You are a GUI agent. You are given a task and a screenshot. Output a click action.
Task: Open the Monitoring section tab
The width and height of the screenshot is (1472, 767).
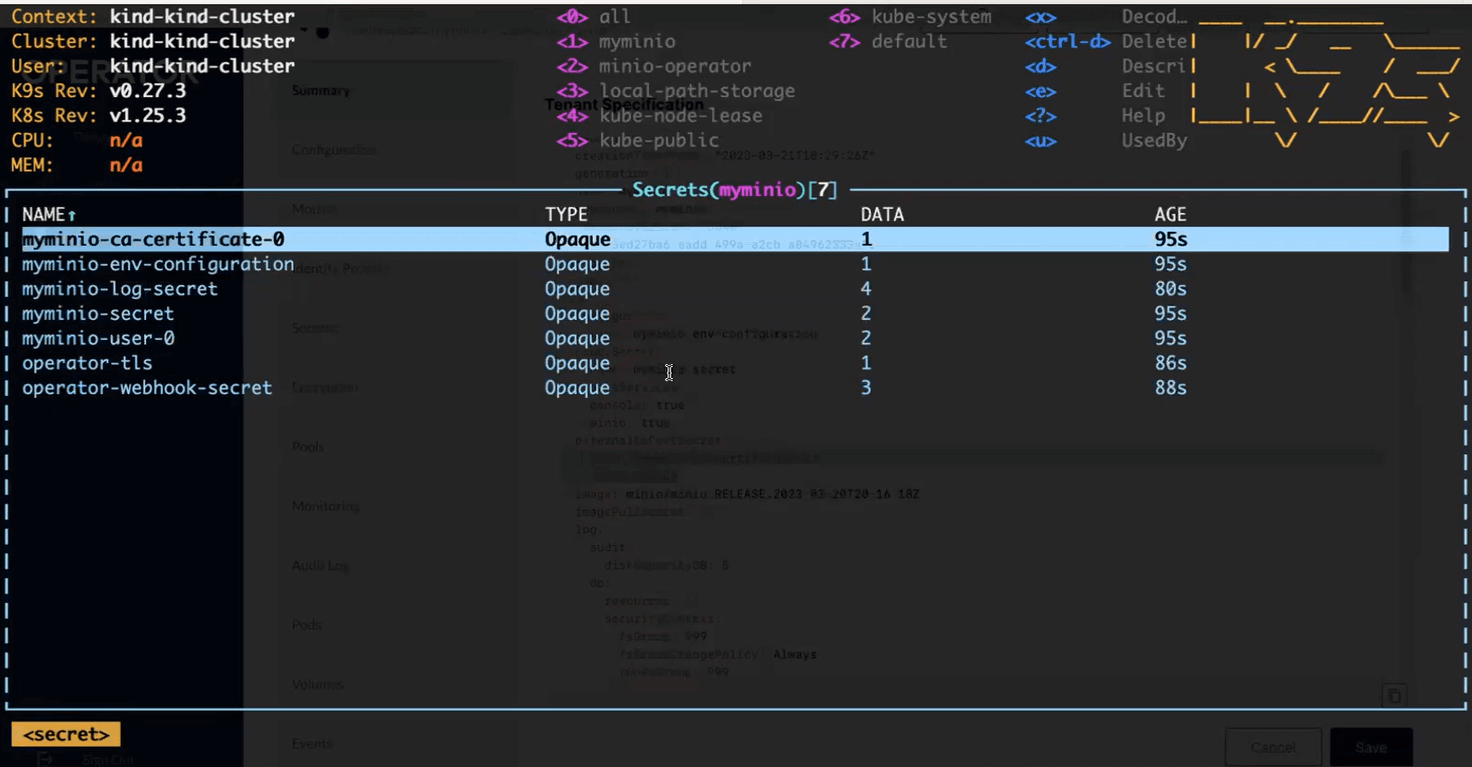pyautogui.click(x=325, y=506)
